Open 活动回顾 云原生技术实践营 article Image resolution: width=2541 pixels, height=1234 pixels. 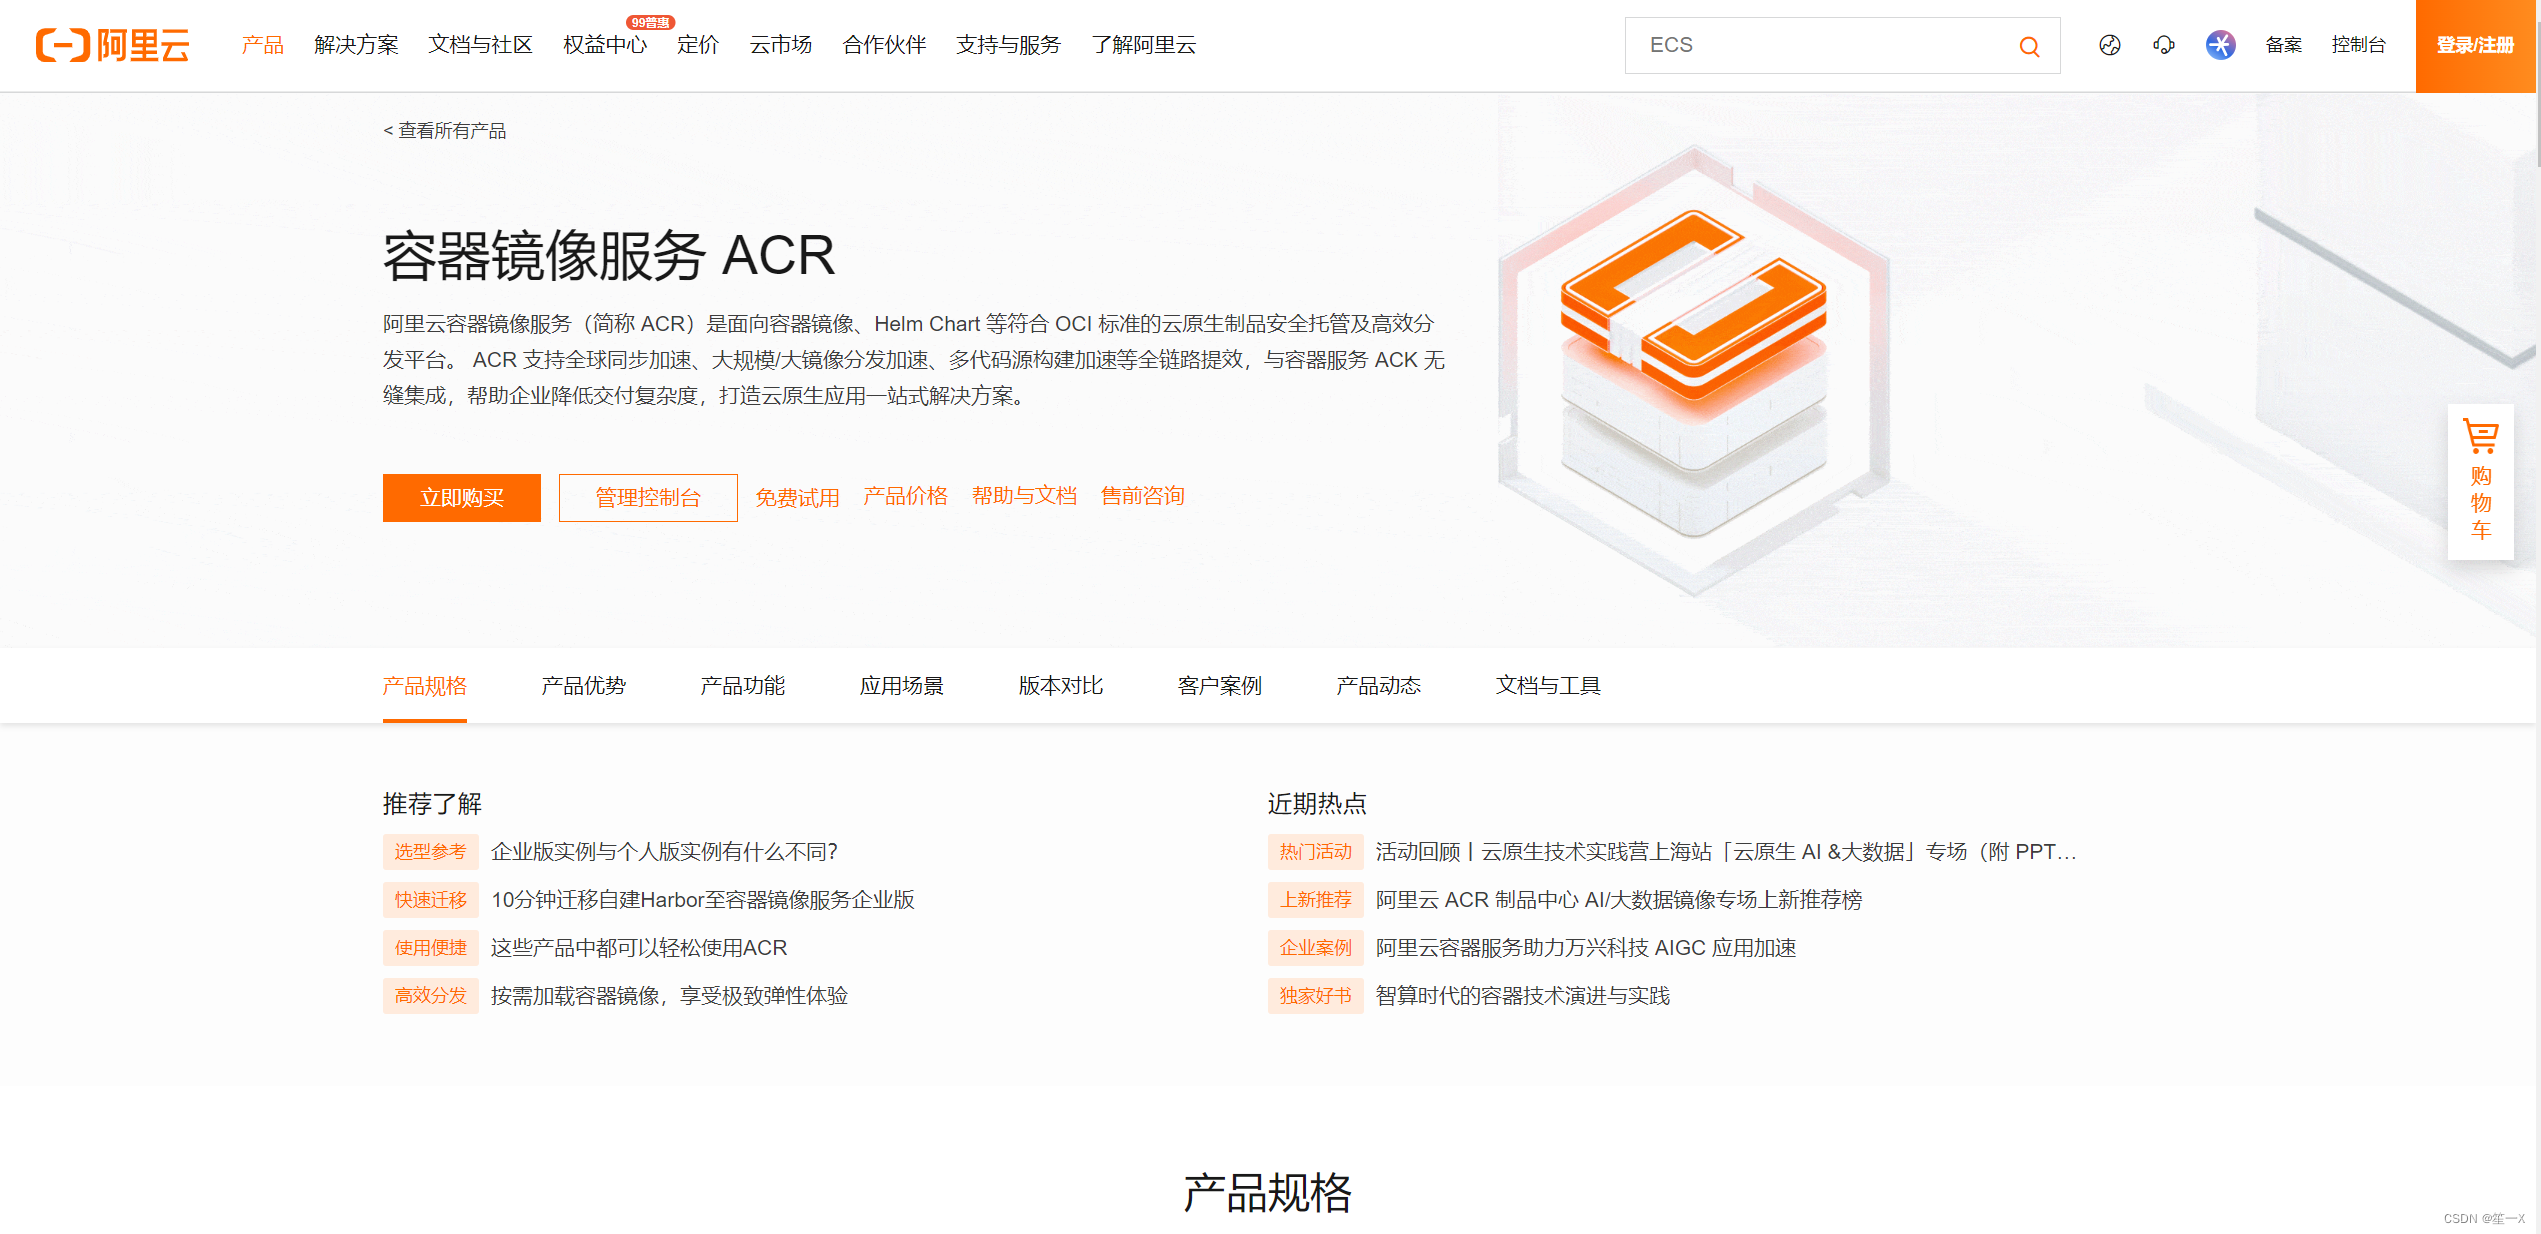click(x=1726, y=852)
